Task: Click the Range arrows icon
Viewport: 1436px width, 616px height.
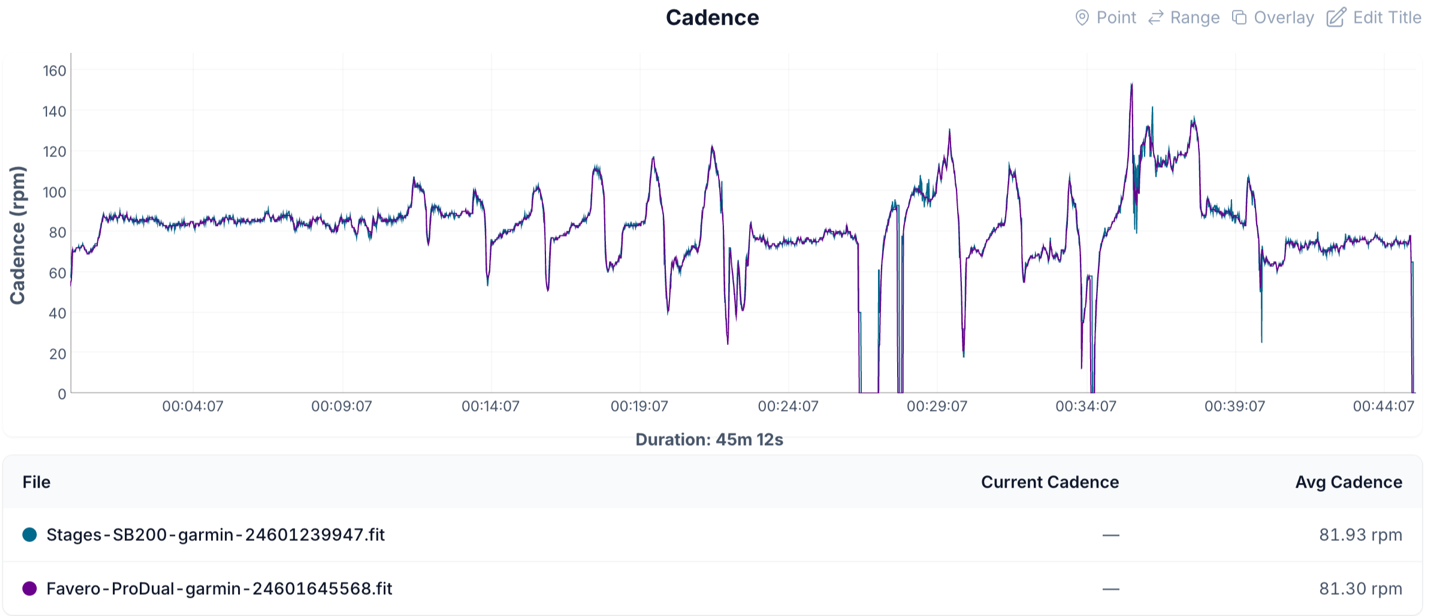Action: coord(1156,18)
